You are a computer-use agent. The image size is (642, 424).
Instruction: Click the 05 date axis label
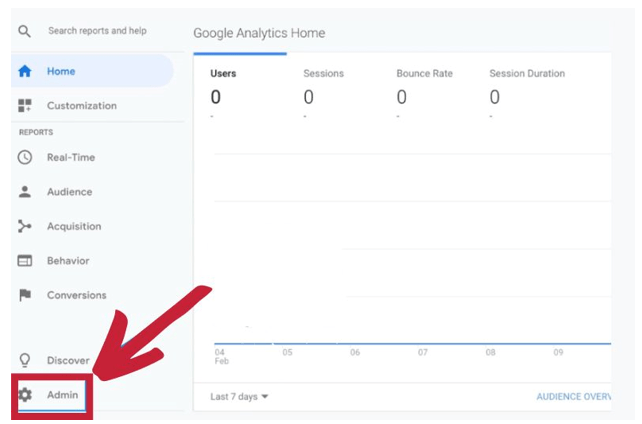(287, 352)
